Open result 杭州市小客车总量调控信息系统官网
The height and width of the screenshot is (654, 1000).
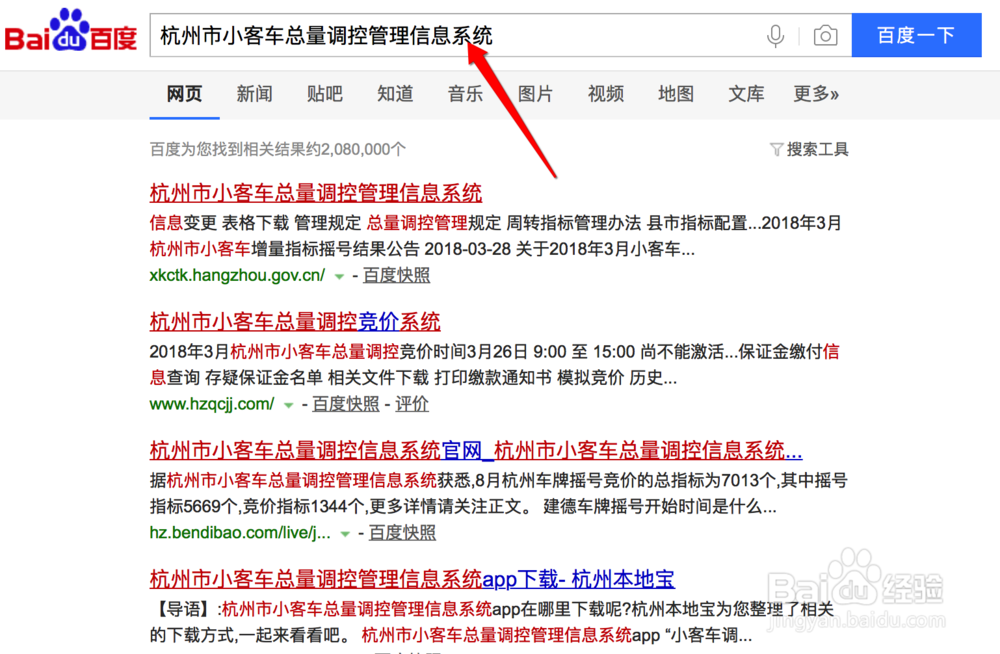(x=476, y=450)
